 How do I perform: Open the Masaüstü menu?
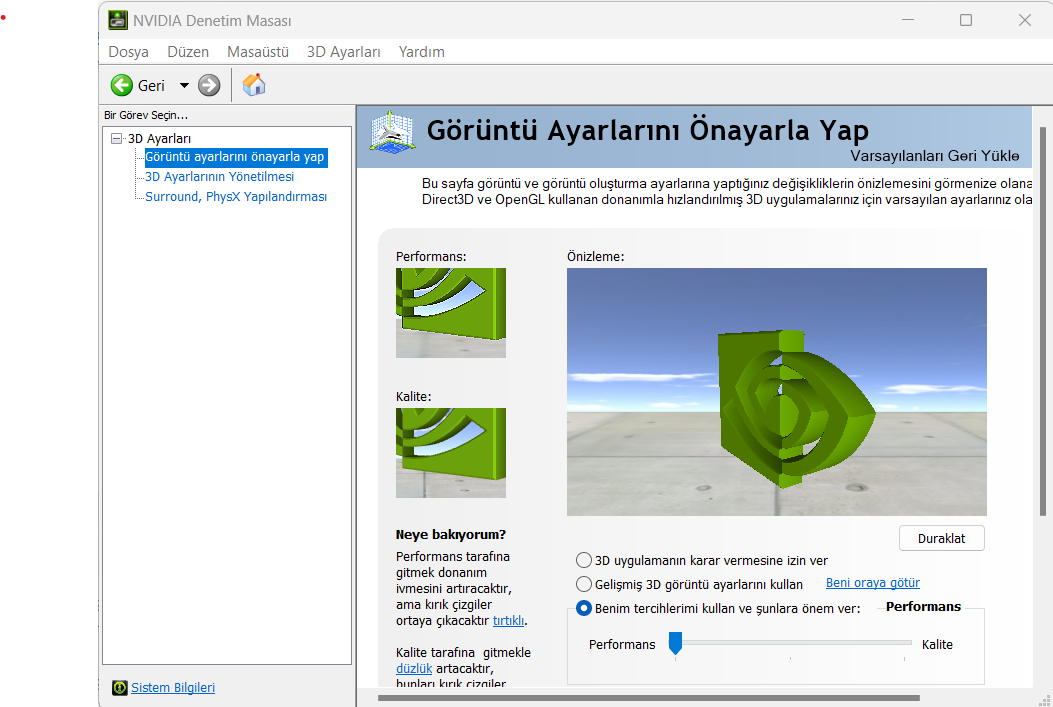point(258,52)
